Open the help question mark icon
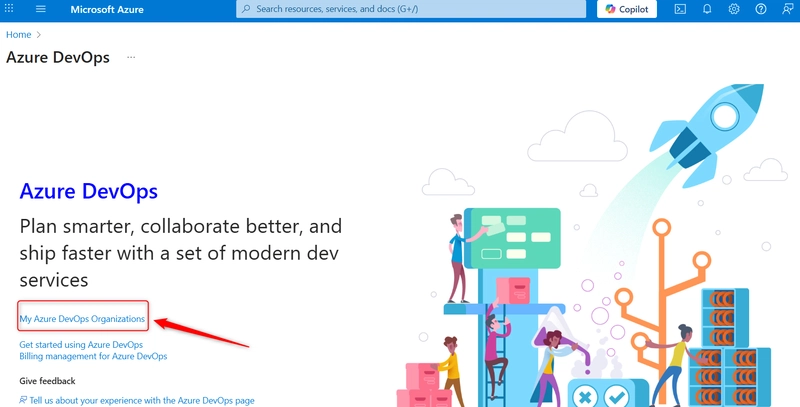 [761, 9]
